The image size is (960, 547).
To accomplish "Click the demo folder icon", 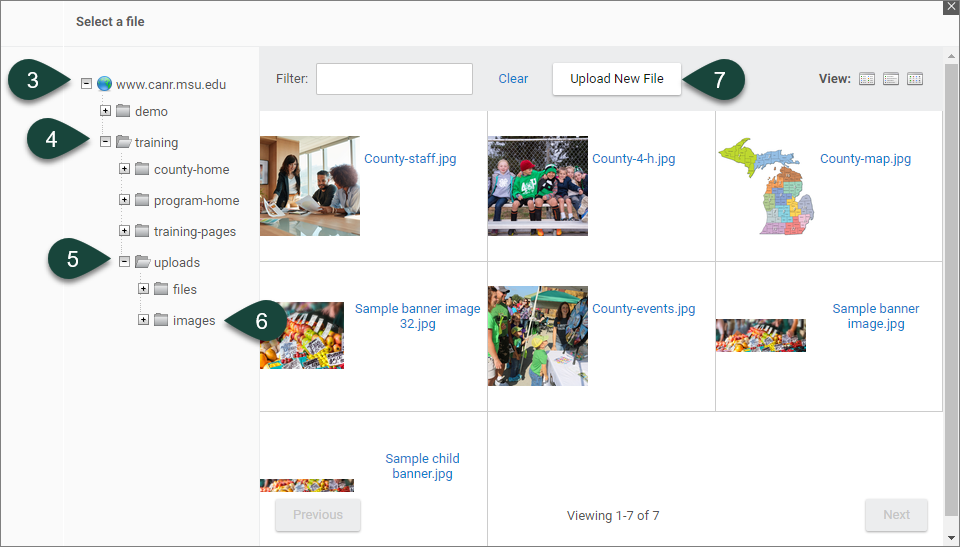I will [123, 111].
